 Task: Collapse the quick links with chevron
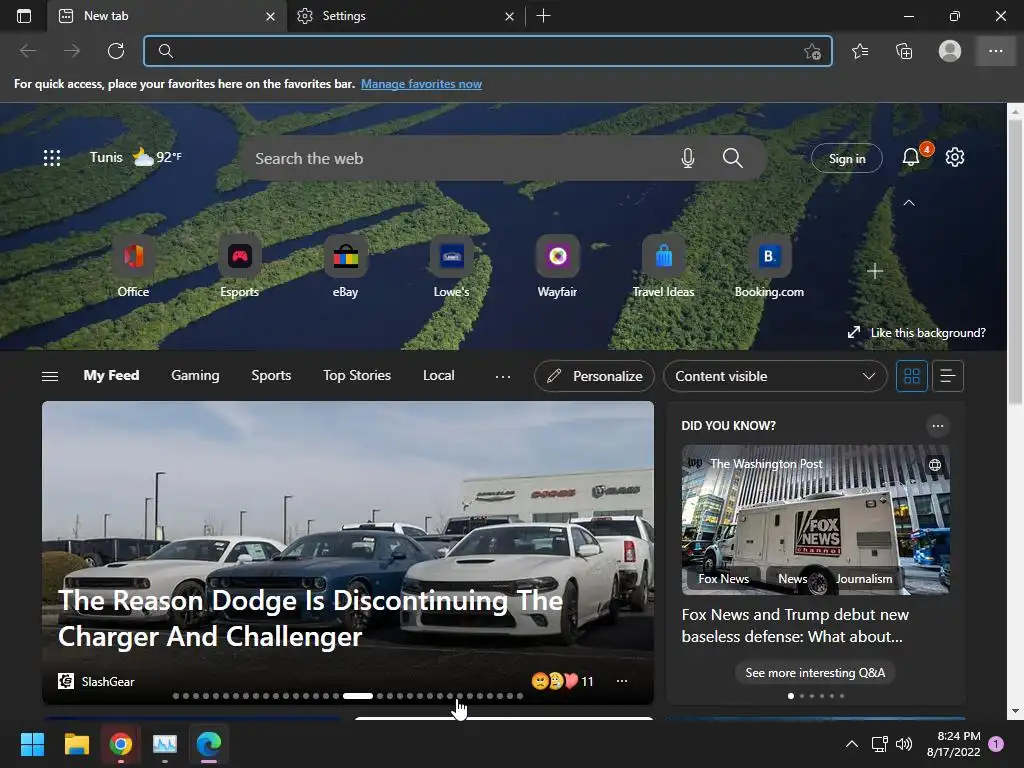[909, 203]
